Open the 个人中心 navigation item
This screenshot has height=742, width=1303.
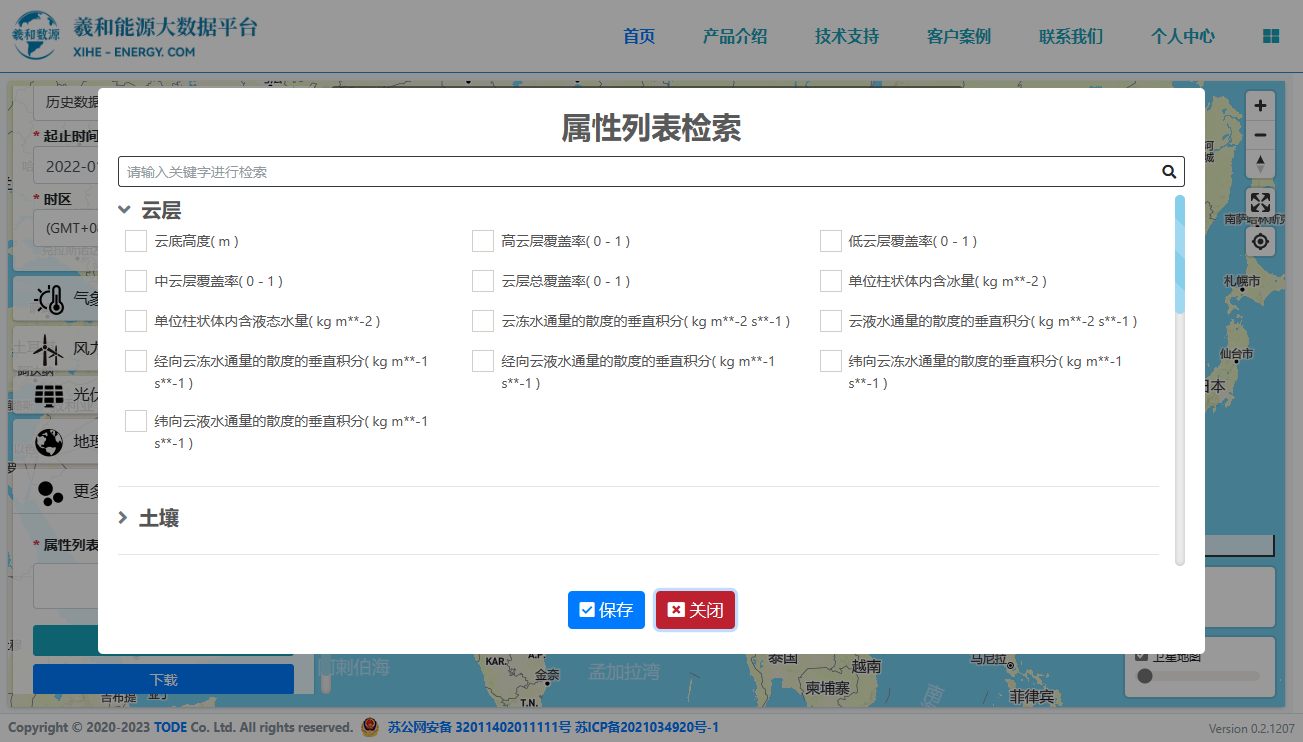[x=1183, y=36]
